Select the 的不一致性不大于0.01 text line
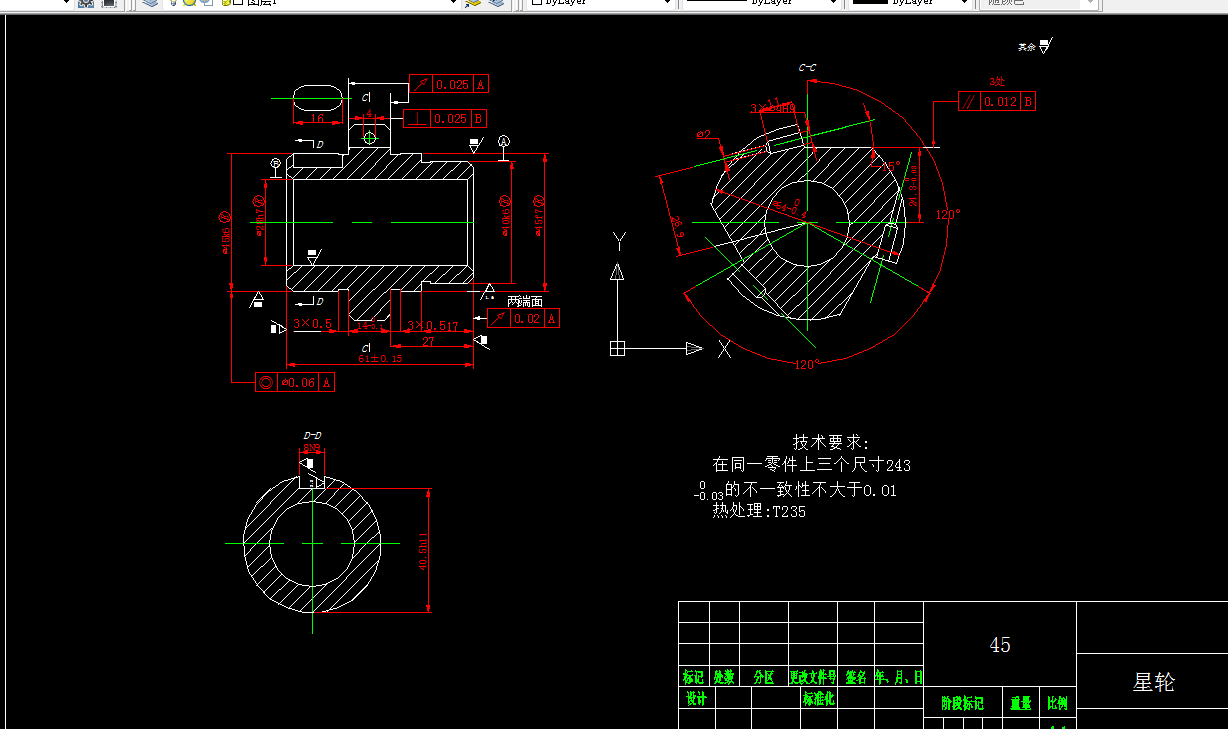The image size is (1228, 729). click(810, 490)
